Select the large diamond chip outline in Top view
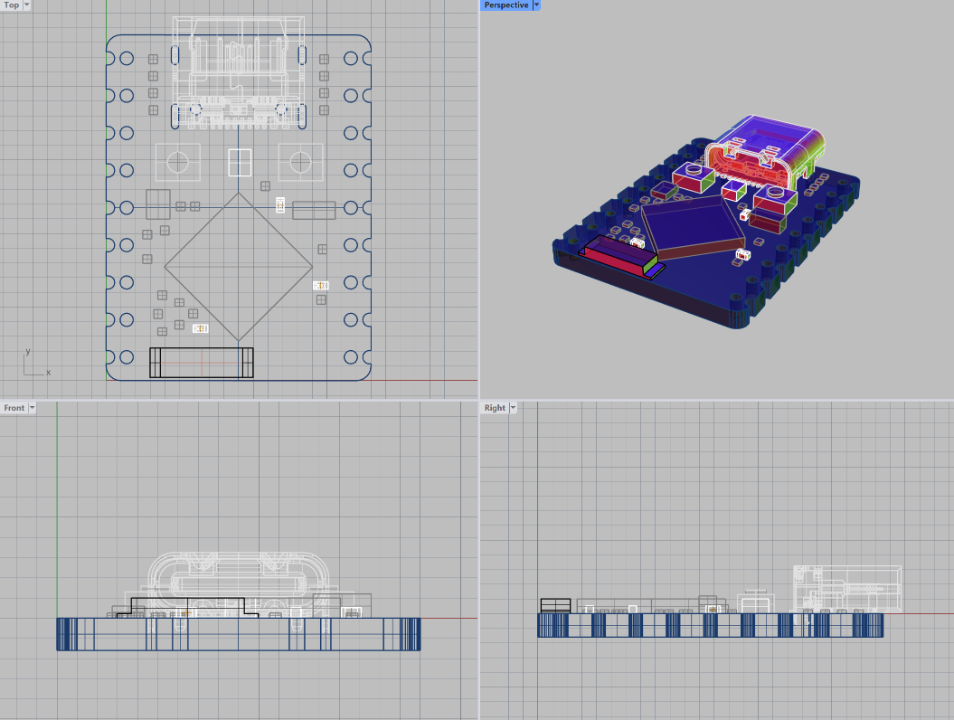 pos(238,267)
